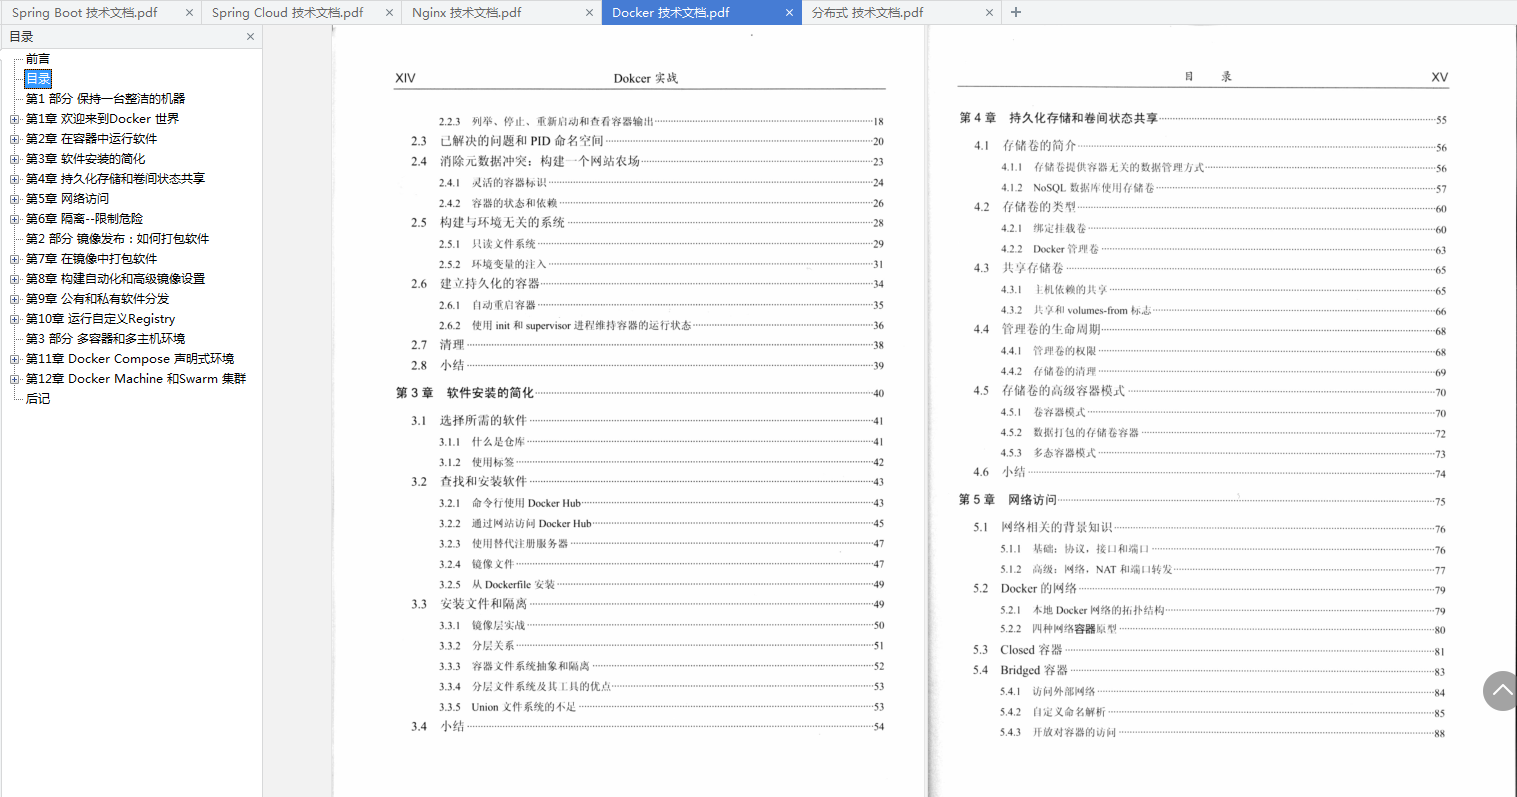This screenshot has width=1517, height=797.
Task: Expand 第9章 公有和私有软件分发 node
Action: (x=15, y=299)
